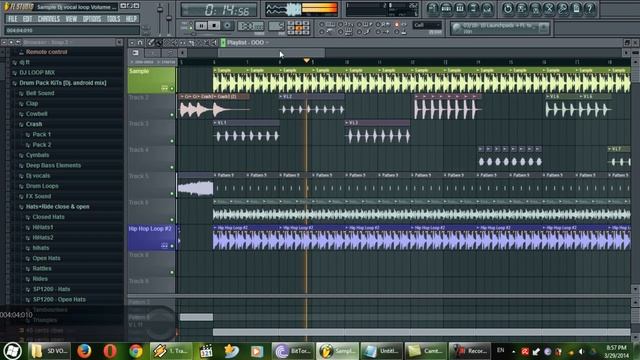Select the Hip Hop Loop #2 track header
640x360 pixels.
click(x=151, y=238)
